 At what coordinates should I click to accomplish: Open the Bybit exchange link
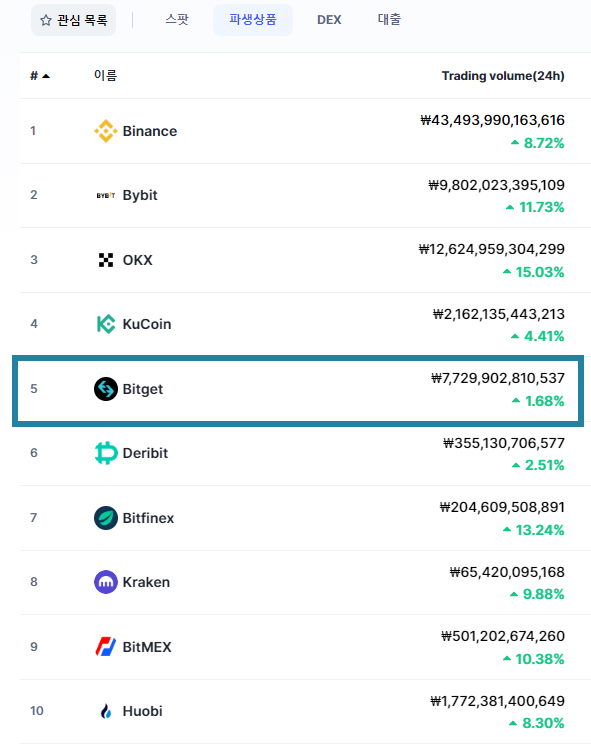coord(140,195)
